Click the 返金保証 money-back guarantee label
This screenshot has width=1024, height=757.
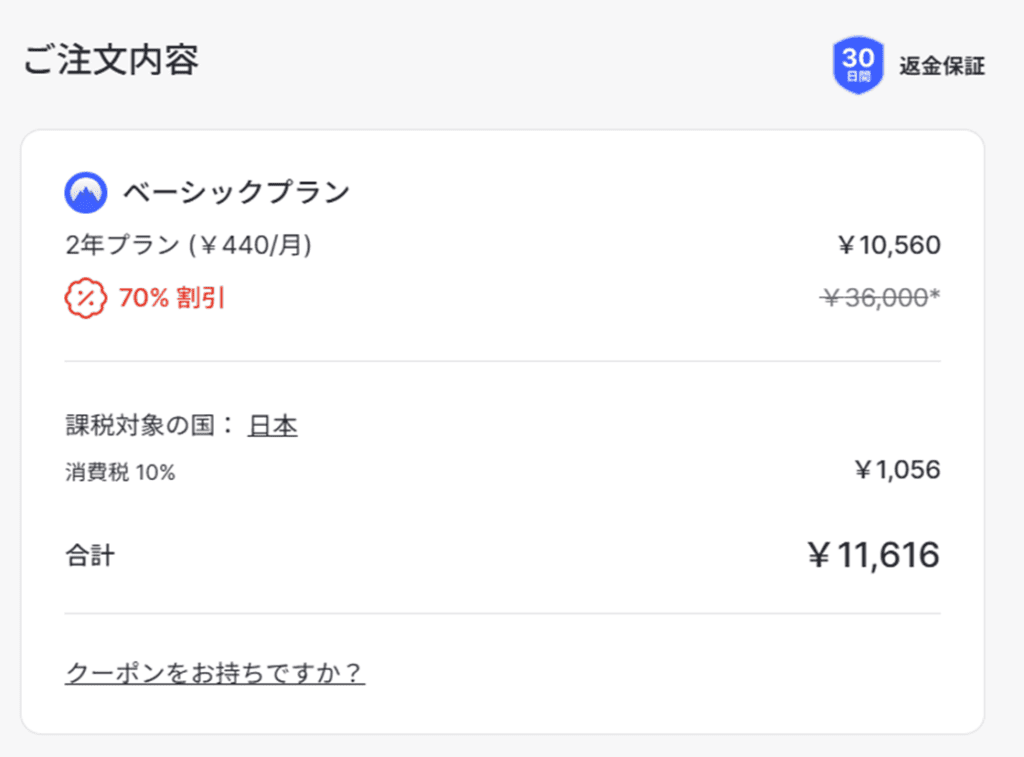pyautogui.click(x=942, y=67)
